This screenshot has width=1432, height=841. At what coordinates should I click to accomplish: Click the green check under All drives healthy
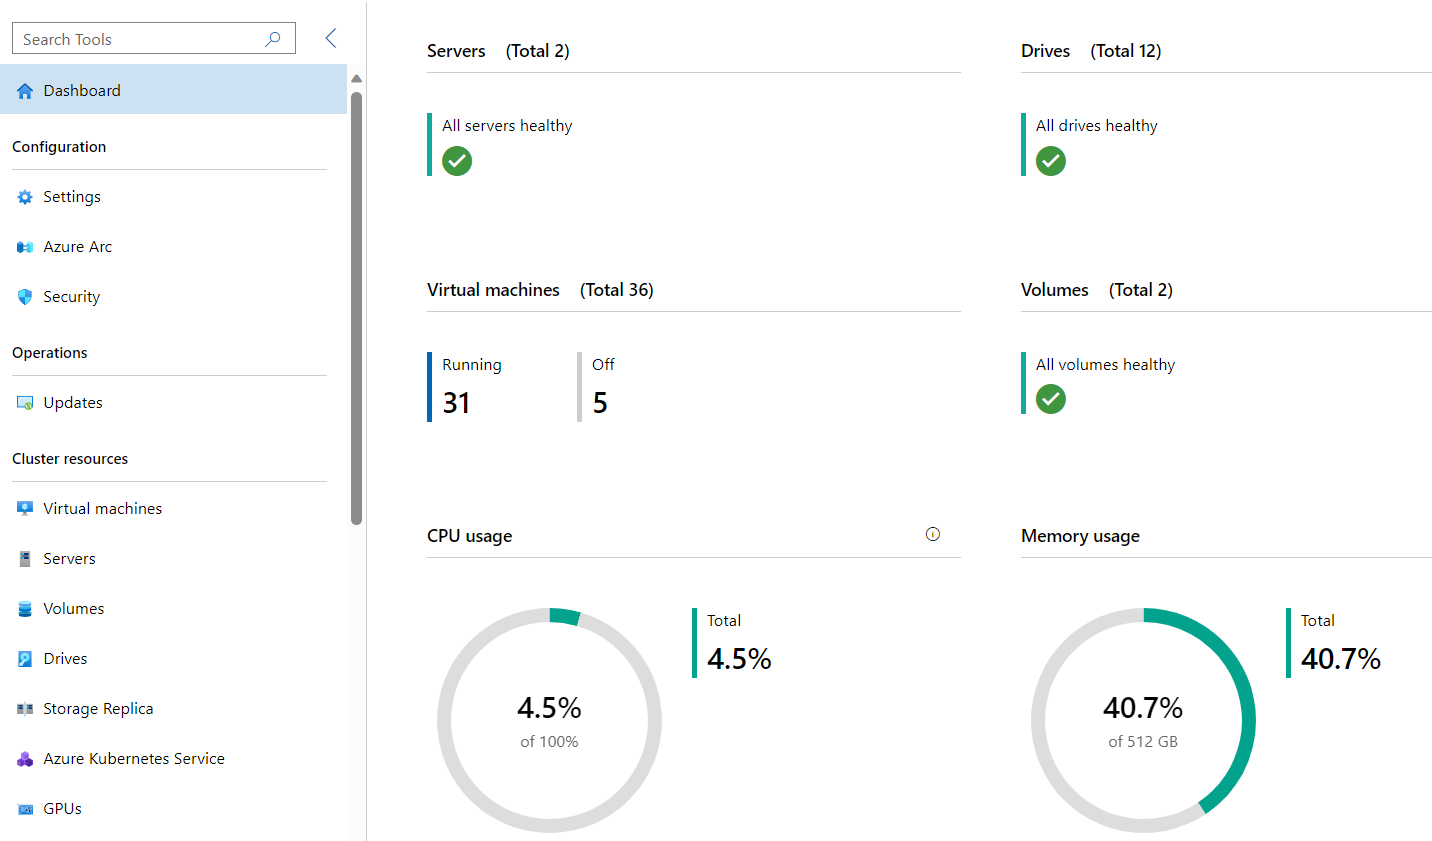click(x=1051, y=161)
